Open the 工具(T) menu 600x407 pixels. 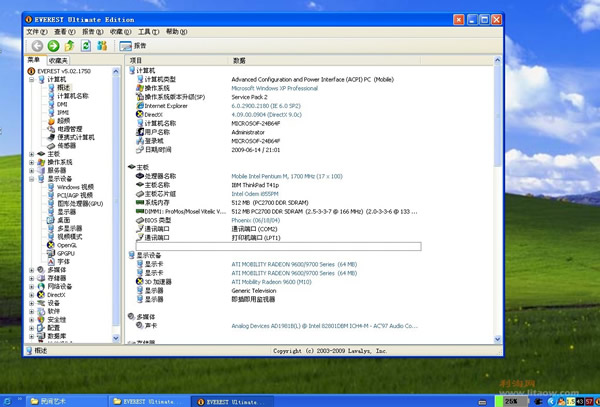pos(148,32)
